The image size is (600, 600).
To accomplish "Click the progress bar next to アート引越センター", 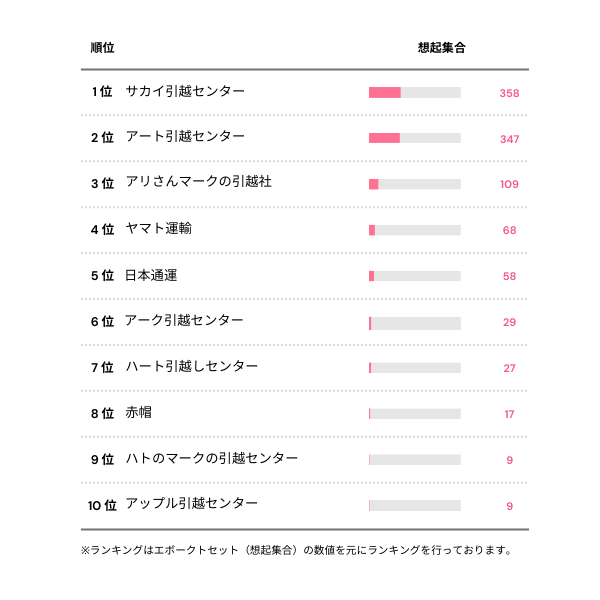I will [414, 138].
